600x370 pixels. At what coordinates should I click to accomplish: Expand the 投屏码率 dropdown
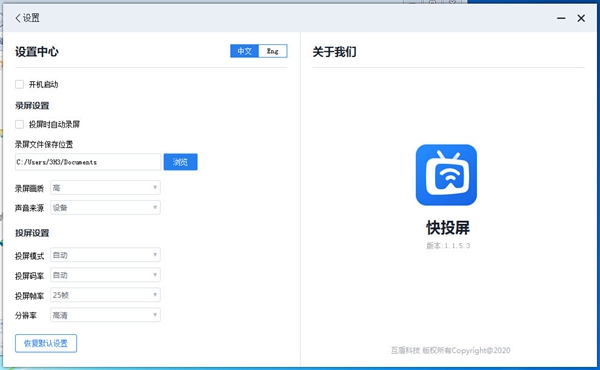[x=105, y=275]
